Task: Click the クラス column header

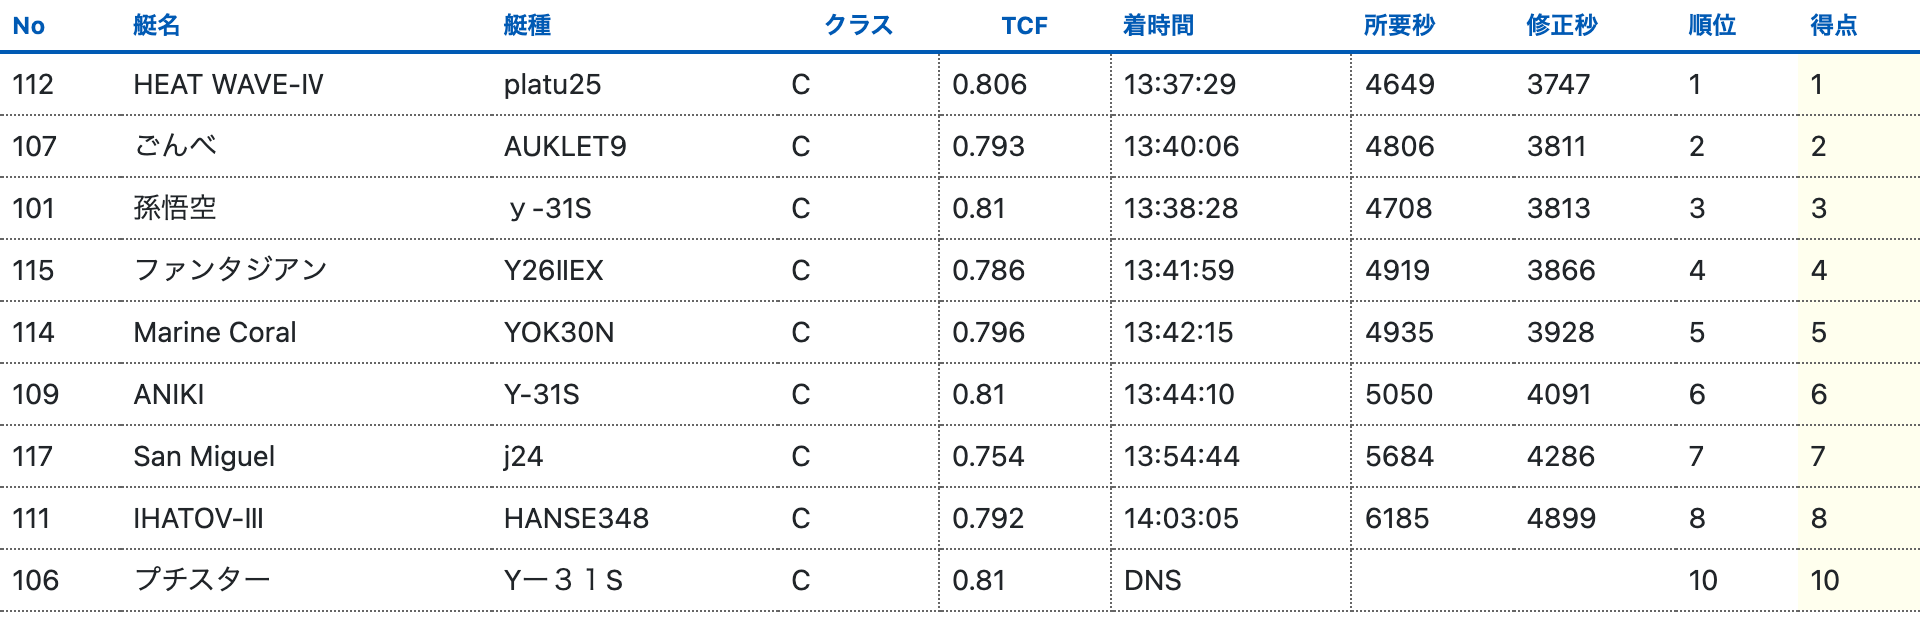Action: pos(858,26)
